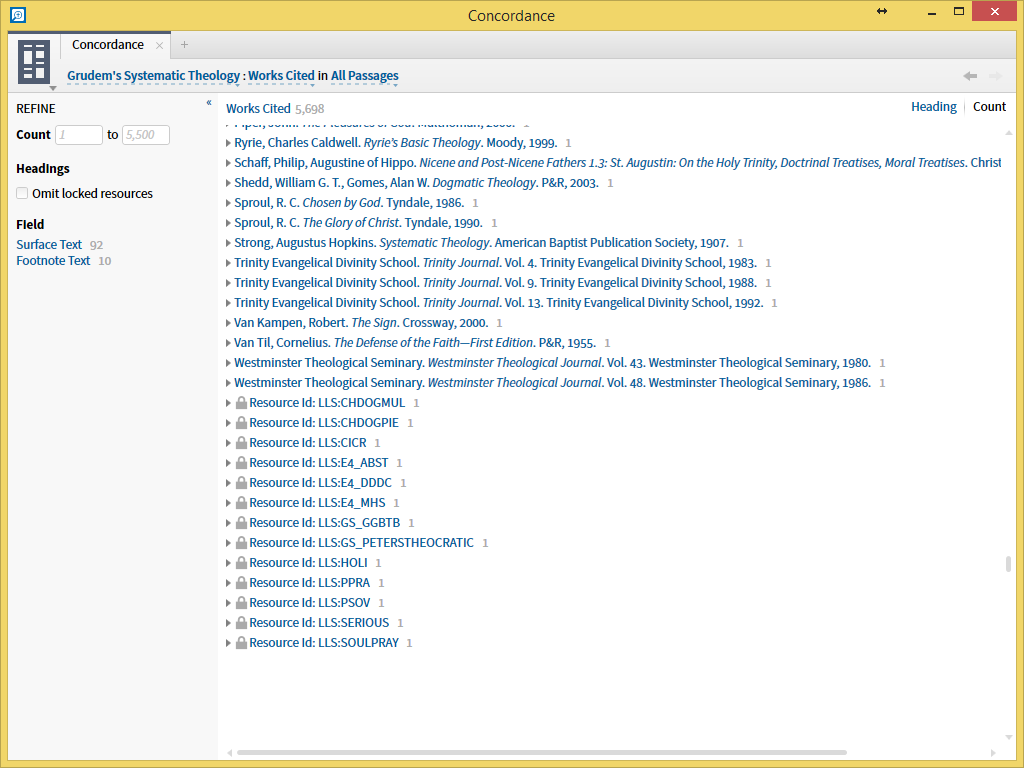Click the lock icon beside LLS:E4_MHS

pyautogui.click(x=241, y=503)
